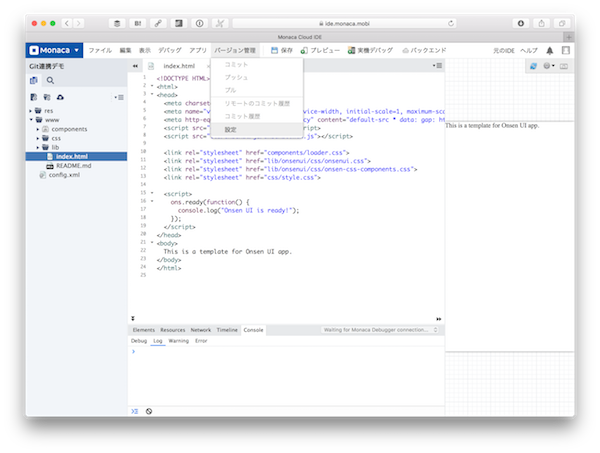Fold the body tag at line 21
The width and height of the screenshot is (600, 453).
point(152,242)
